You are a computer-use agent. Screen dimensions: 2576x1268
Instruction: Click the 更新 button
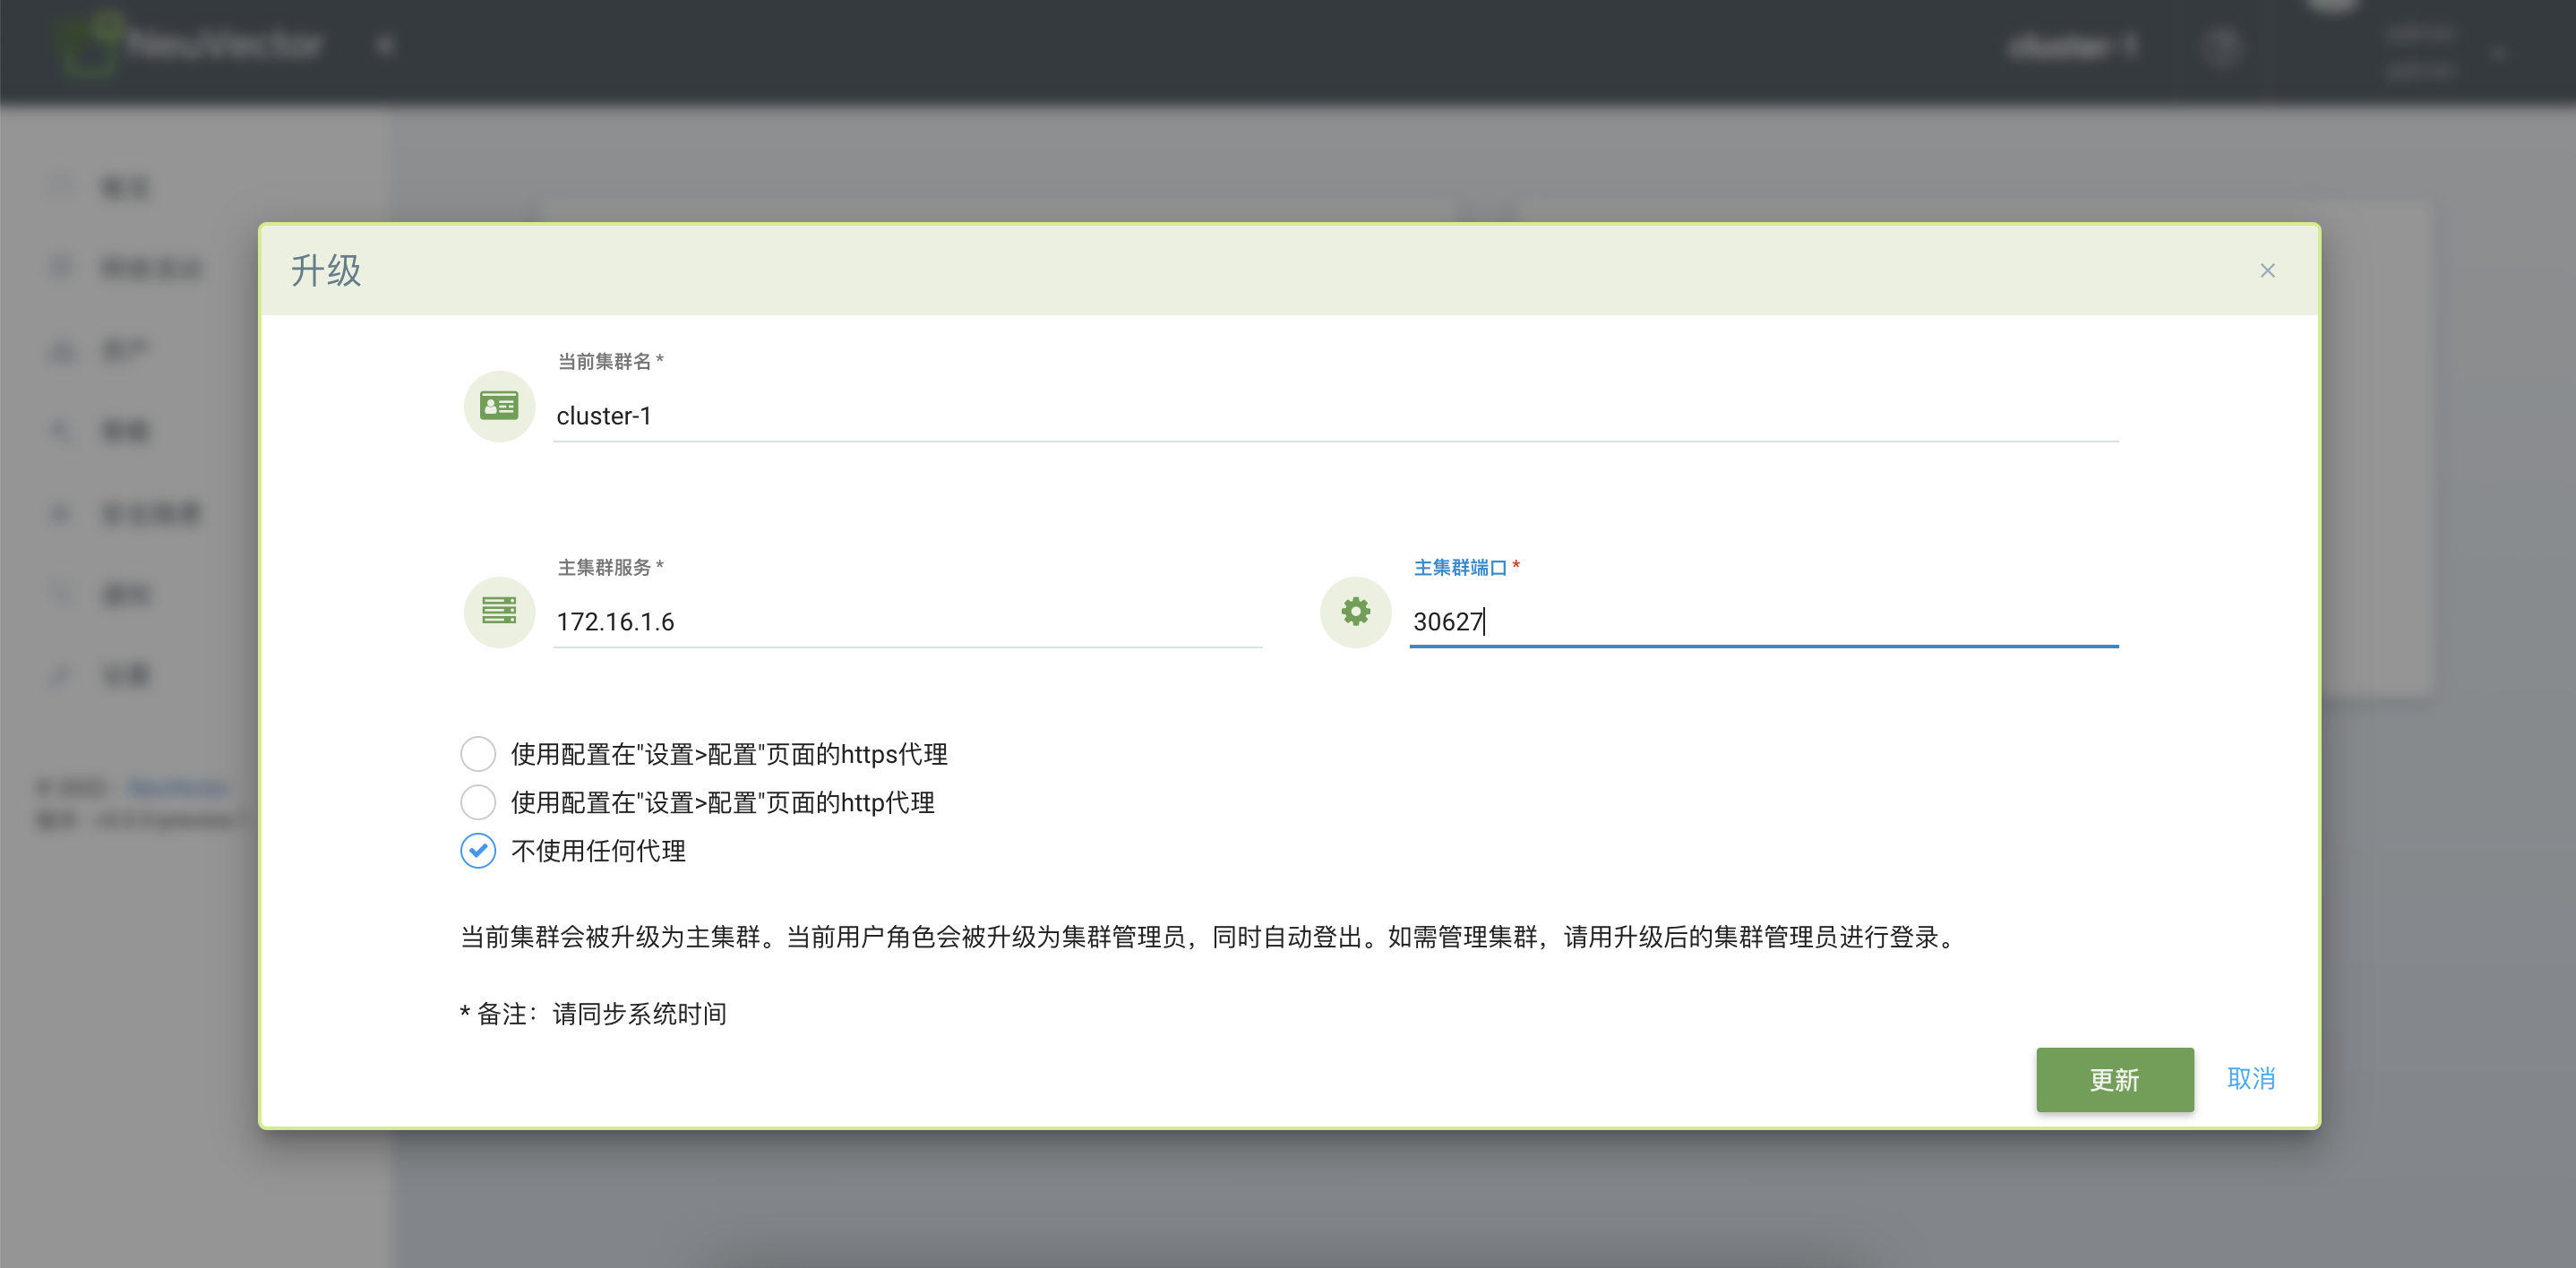click(2114, 1079)
